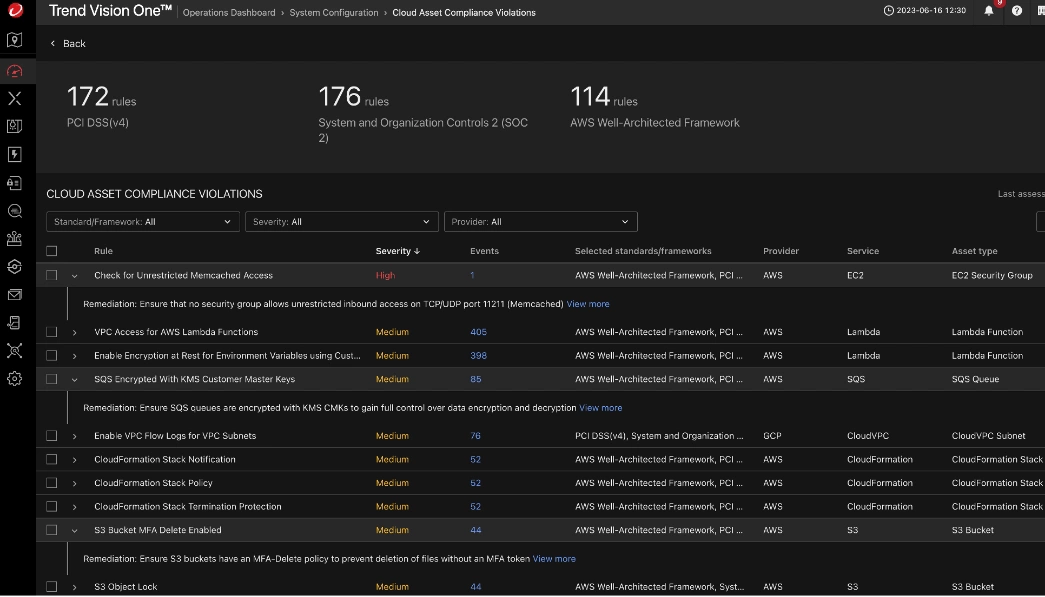The height and width of the screenshot is (597, 1045).
Task: Open notifications bell icon
Action: pyautogui.click(x=989, y=11)
